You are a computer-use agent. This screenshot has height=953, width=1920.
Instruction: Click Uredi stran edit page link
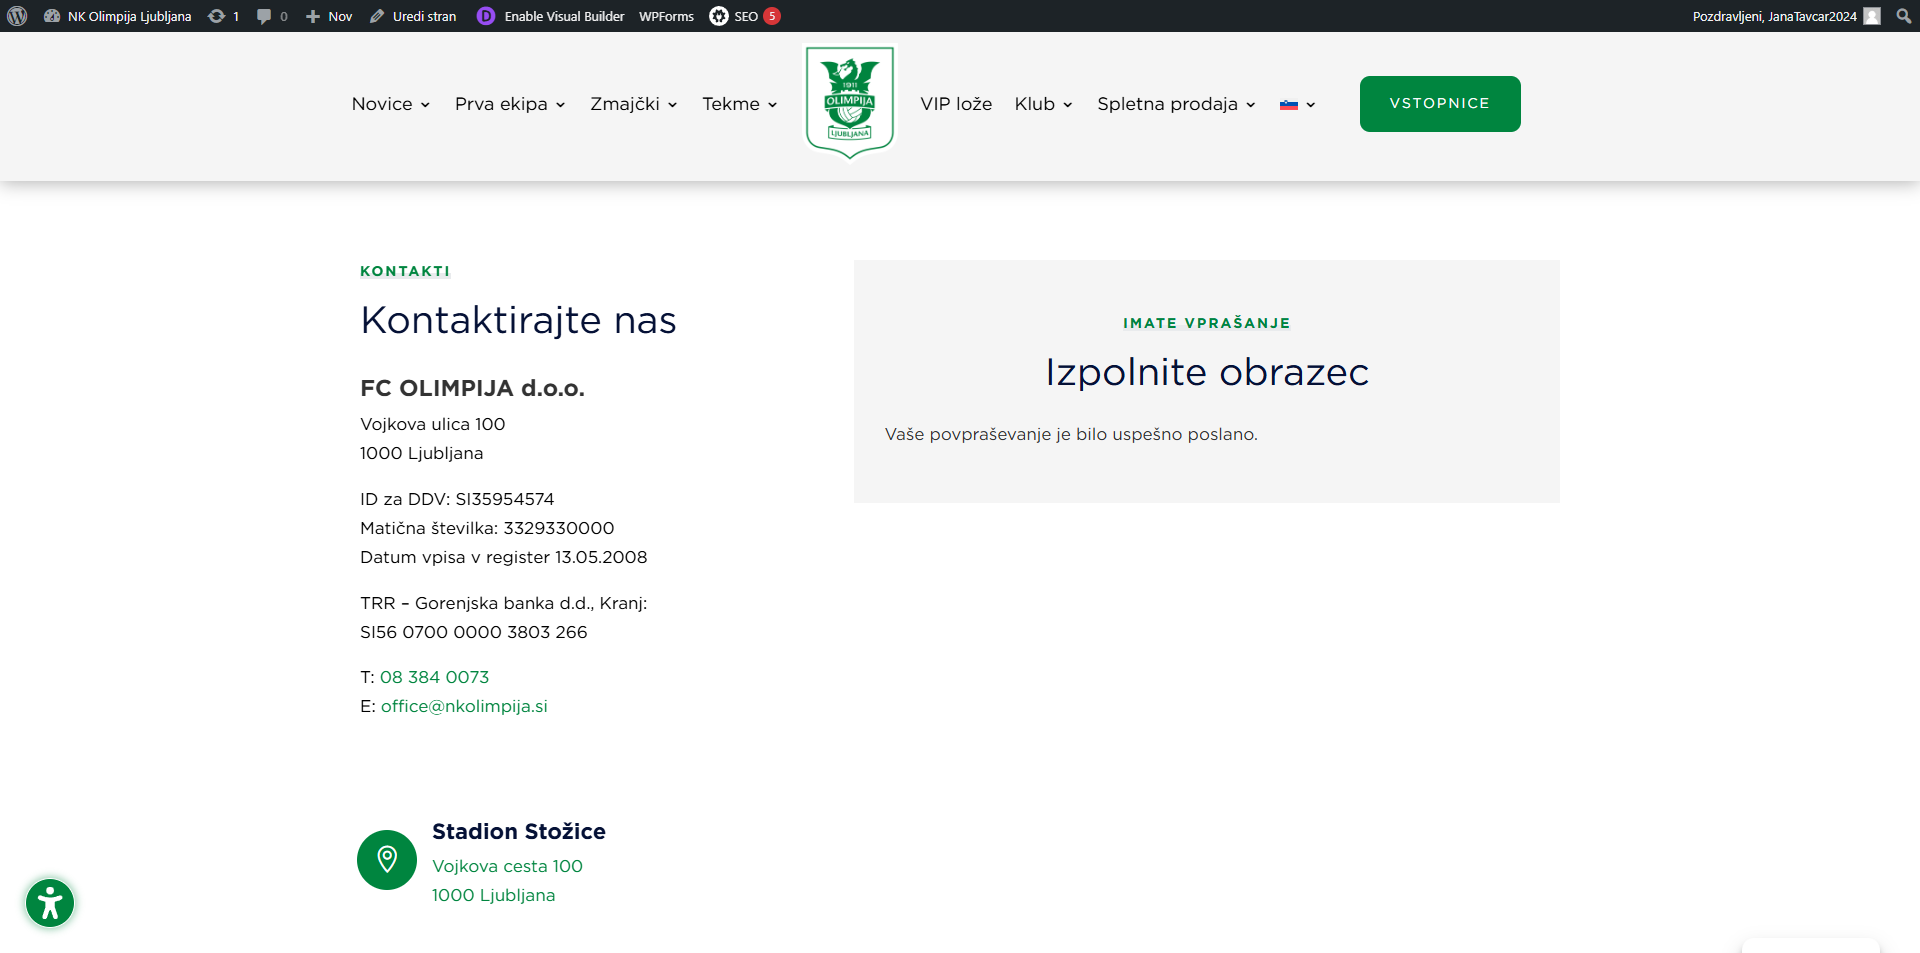(x=413, y=16)
